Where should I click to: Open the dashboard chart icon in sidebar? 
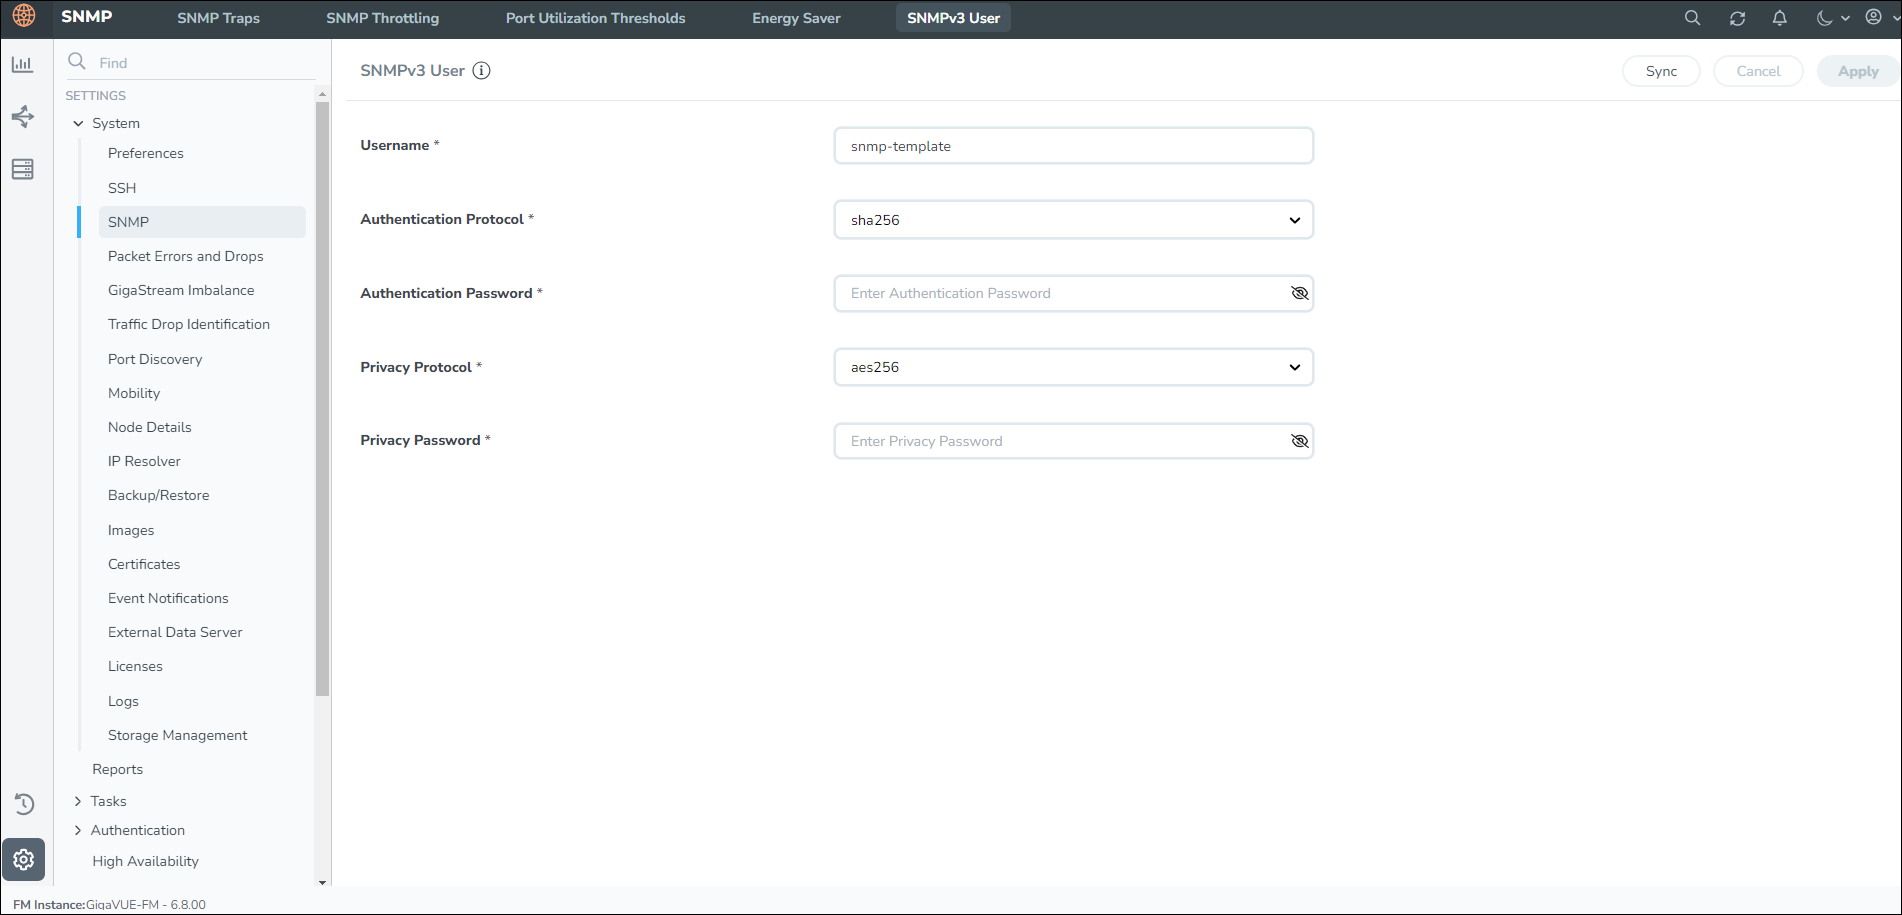point(22,65)
